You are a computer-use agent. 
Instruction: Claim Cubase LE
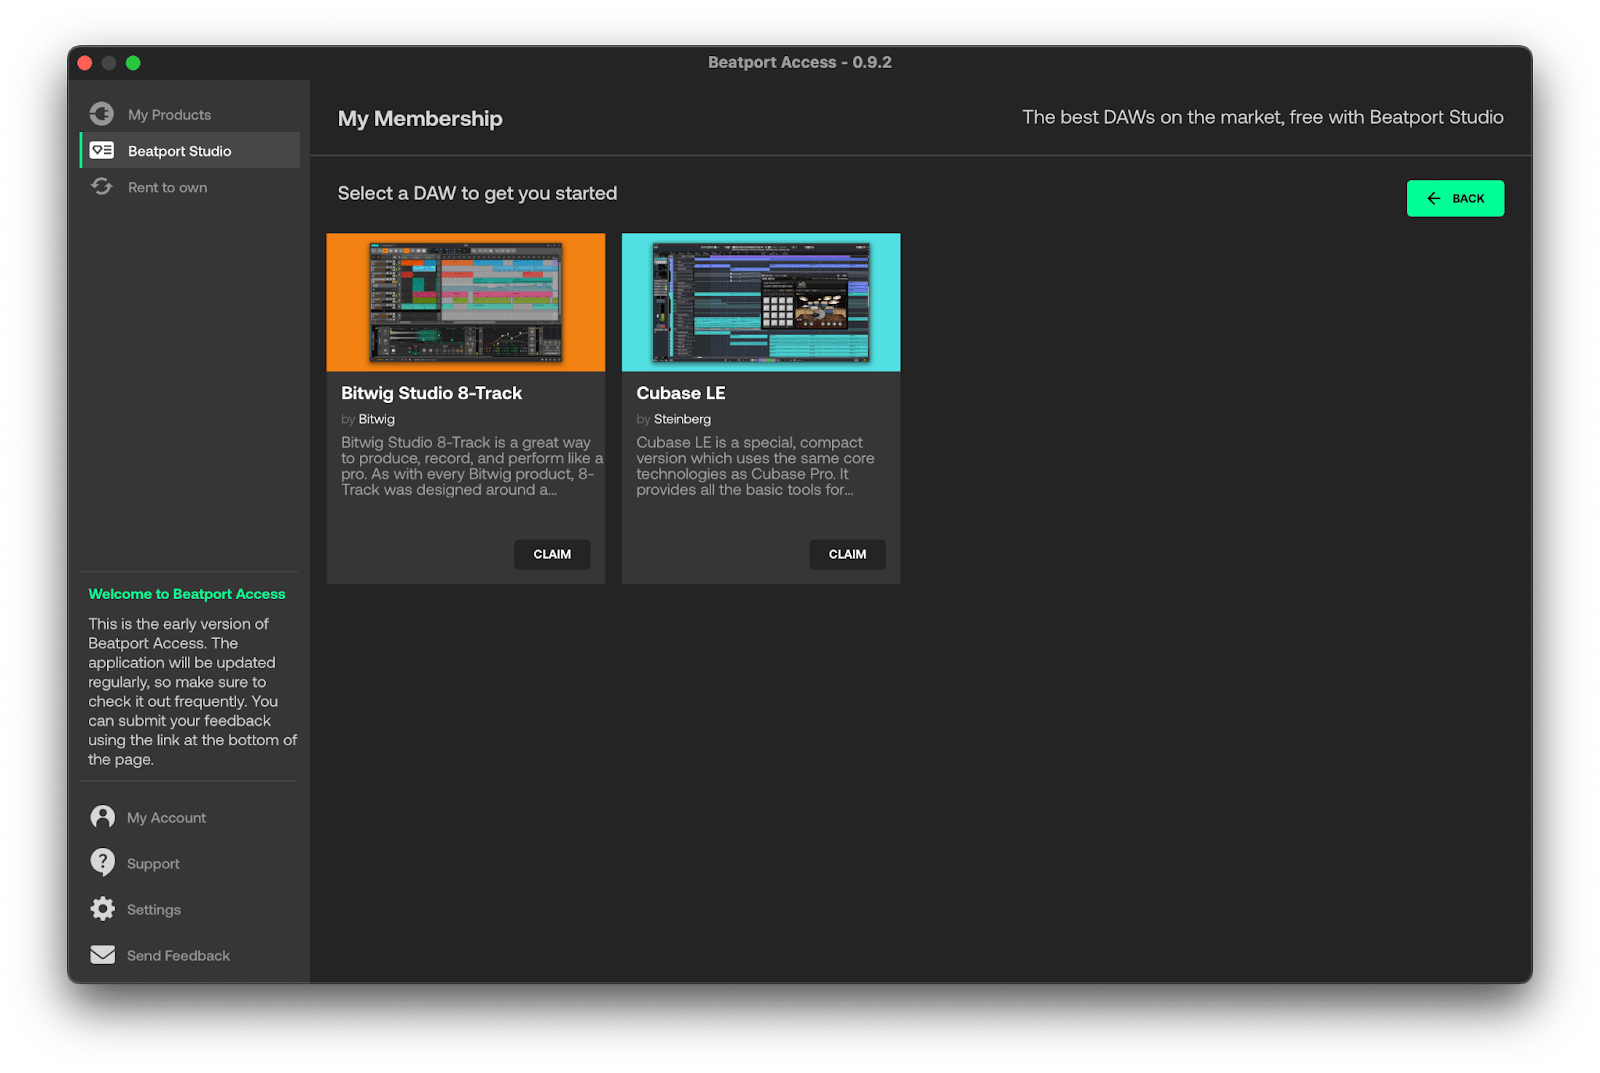(x=847, y=554)
